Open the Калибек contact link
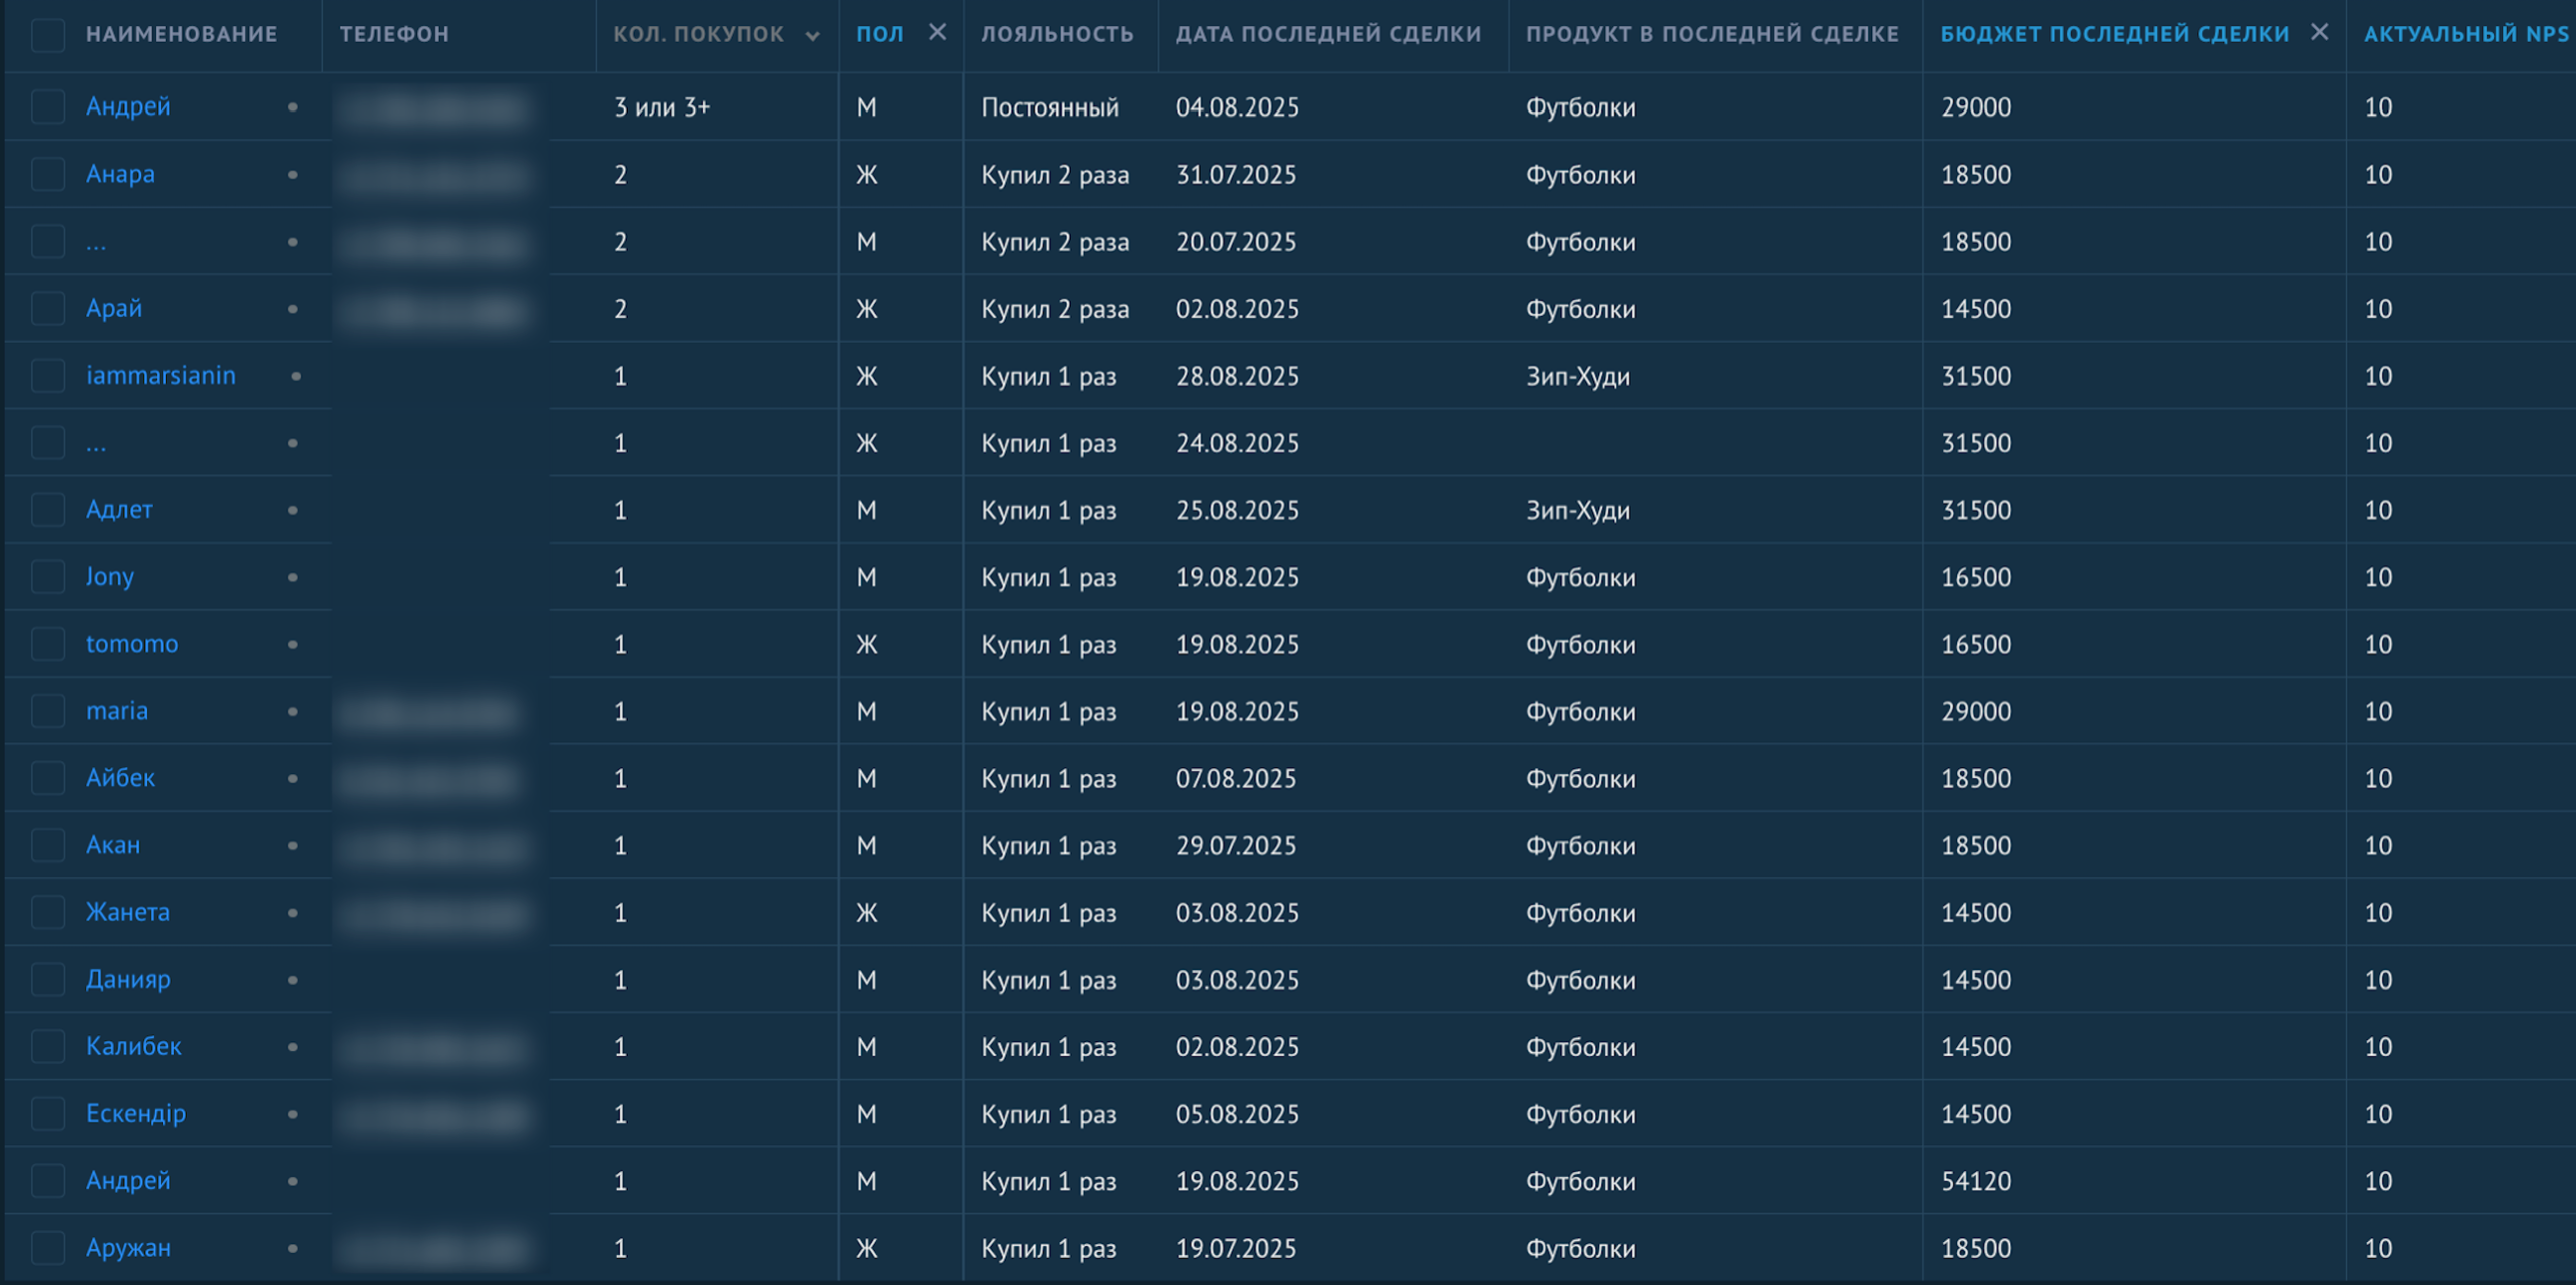This screenshot has width=2576, height=1285. pyautogui.click(x=133, y=1047)
